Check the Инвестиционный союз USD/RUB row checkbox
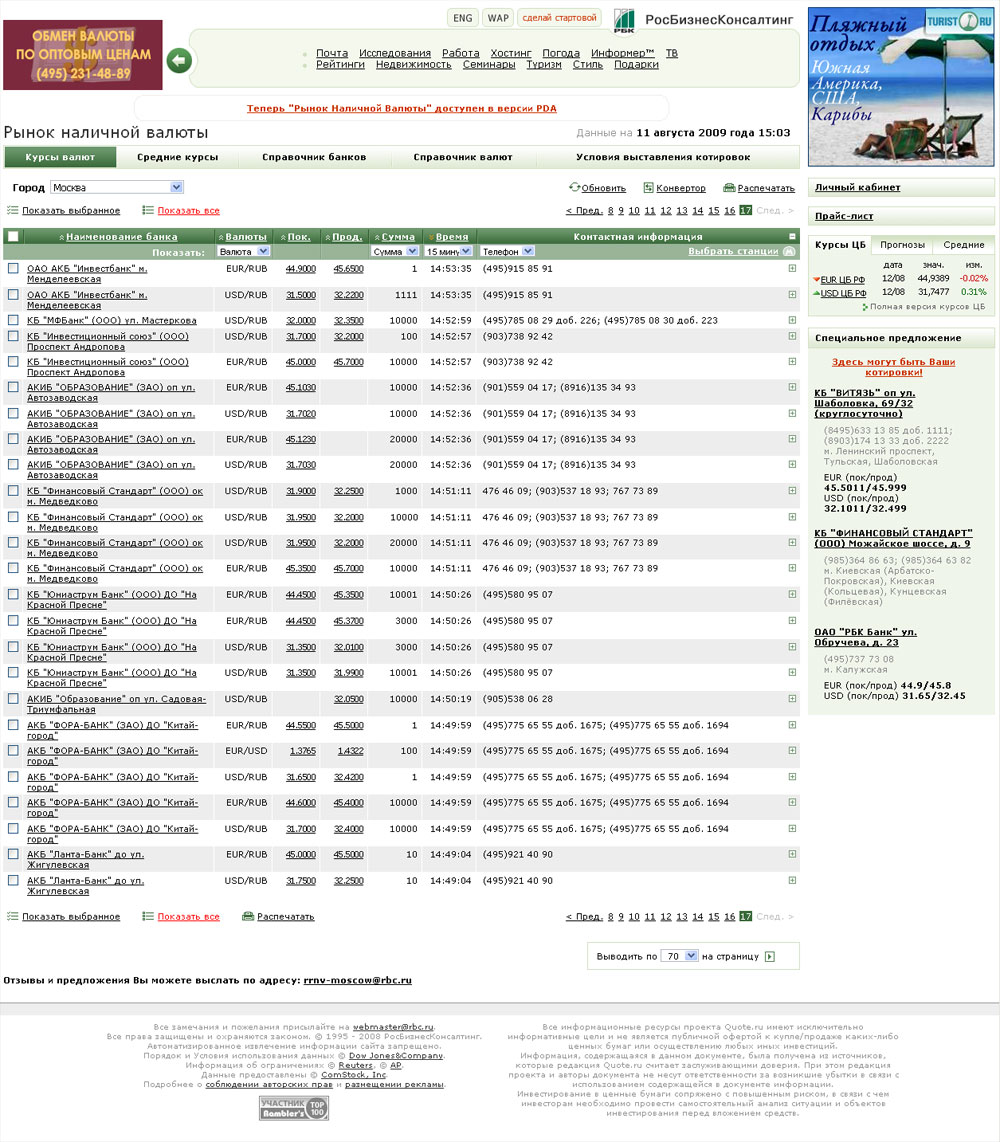 (x=13, y=336)
